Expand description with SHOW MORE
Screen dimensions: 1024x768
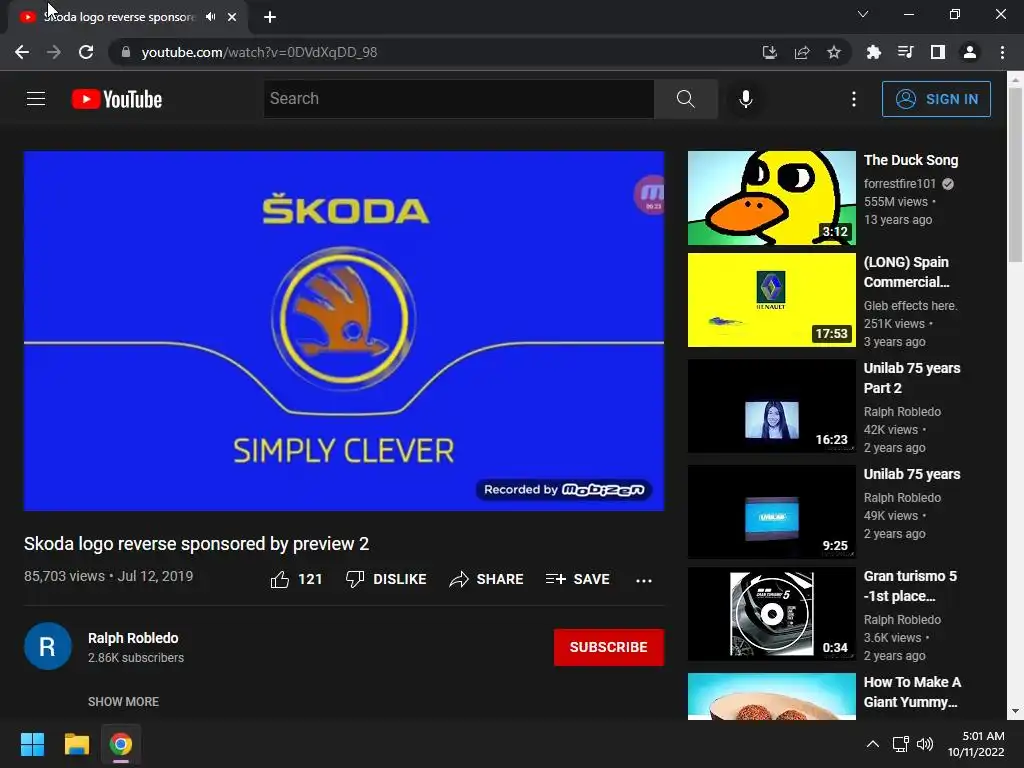123,701
